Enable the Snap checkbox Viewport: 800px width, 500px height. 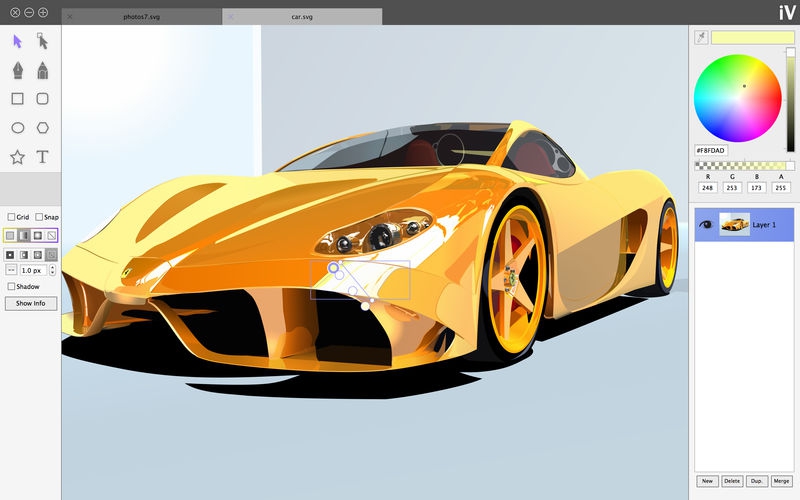point(39,217)
